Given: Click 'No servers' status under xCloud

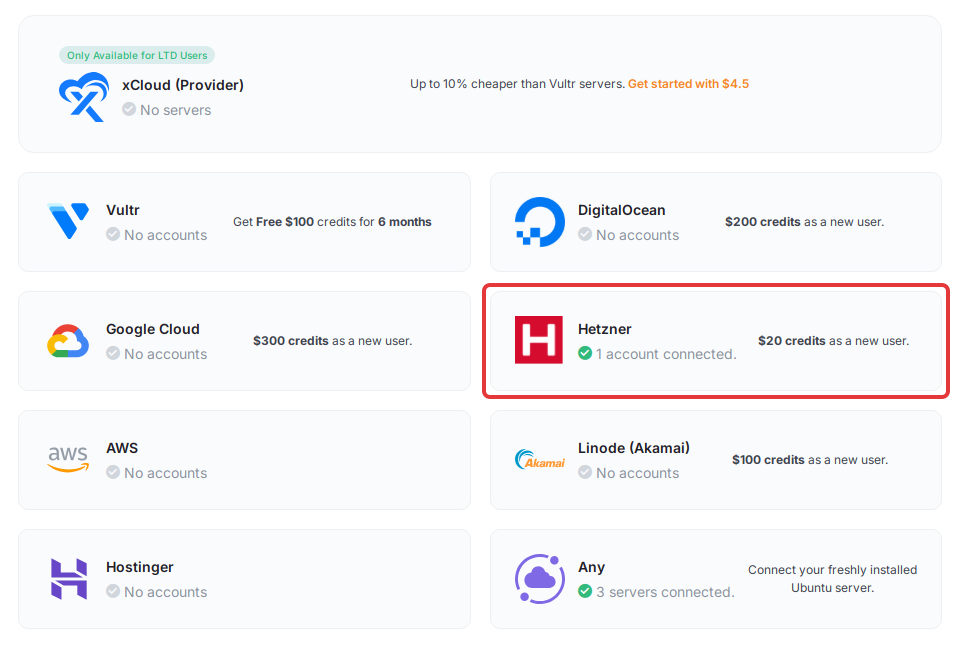Looking at the screenshot, I should pos(175,110).
